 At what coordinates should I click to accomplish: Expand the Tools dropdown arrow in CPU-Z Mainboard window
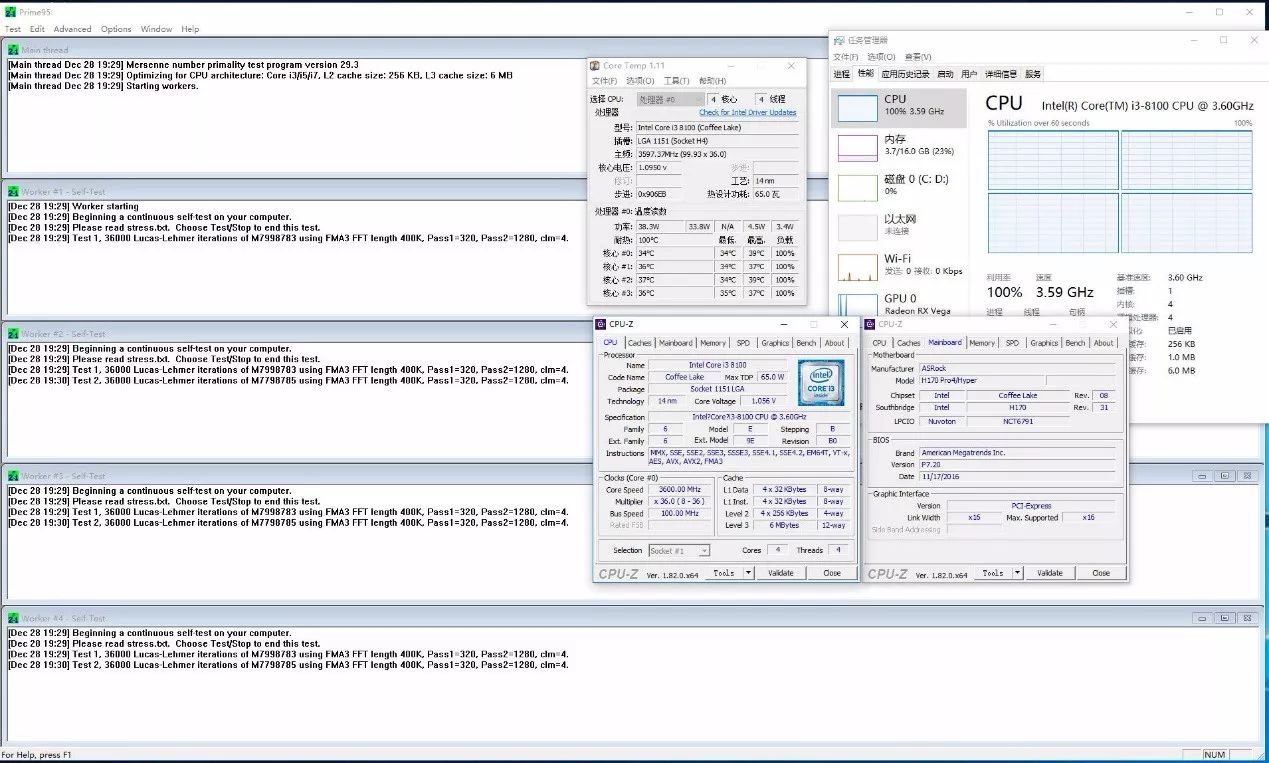(1017, 573)
